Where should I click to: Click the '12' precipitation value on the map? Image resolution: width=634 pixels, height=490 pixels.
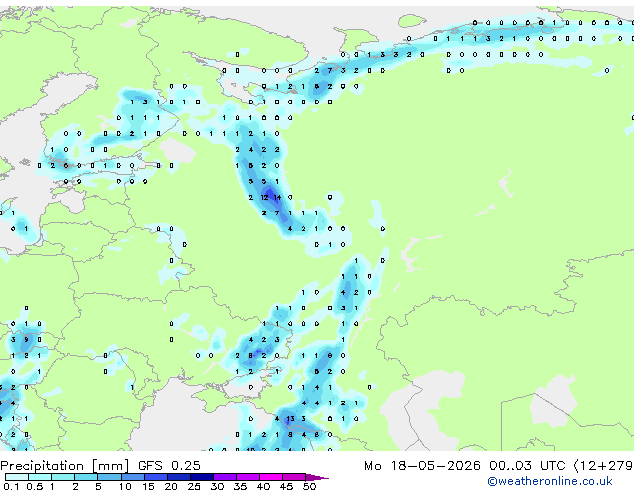click(x=264, y=197)
